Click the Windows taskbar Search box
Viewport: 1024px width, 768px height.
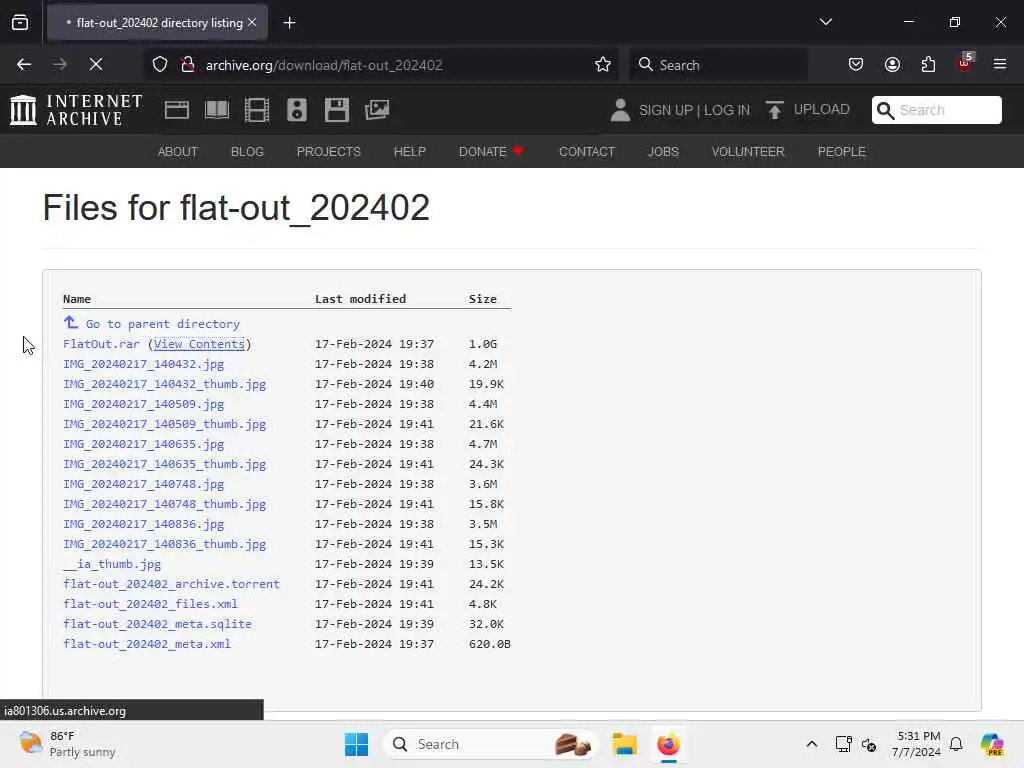coord(490,744)
